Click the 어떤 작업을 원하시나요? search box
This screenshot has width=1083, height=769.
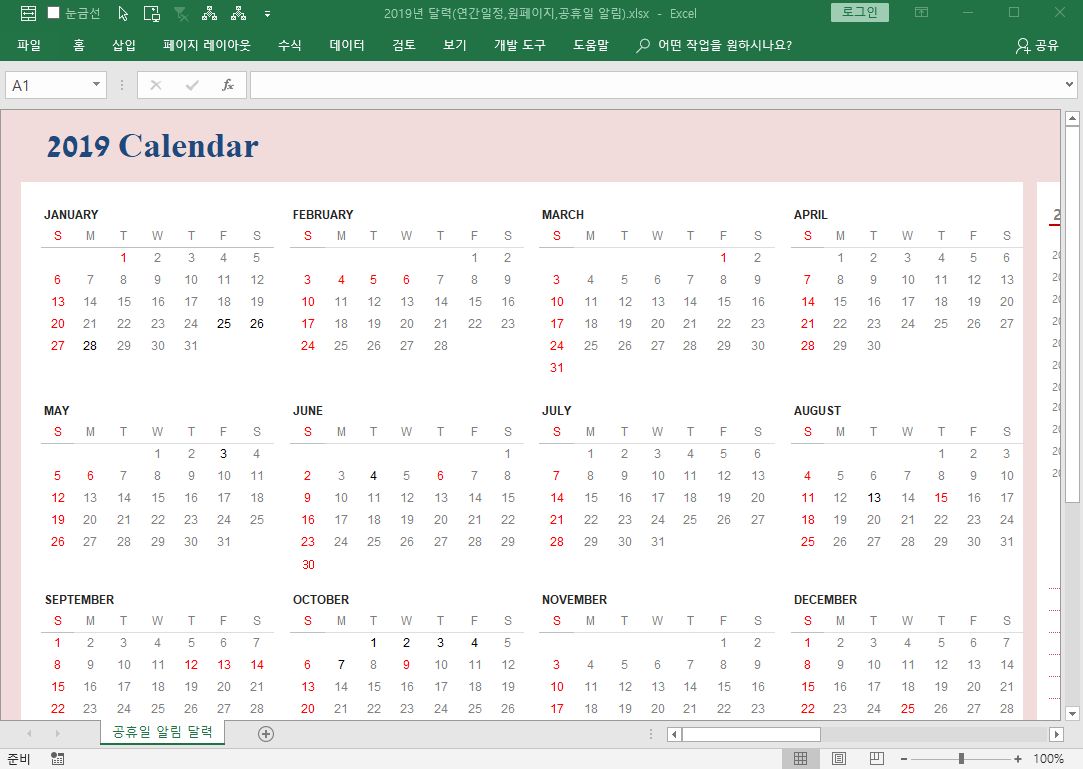(x=714, y=45)
